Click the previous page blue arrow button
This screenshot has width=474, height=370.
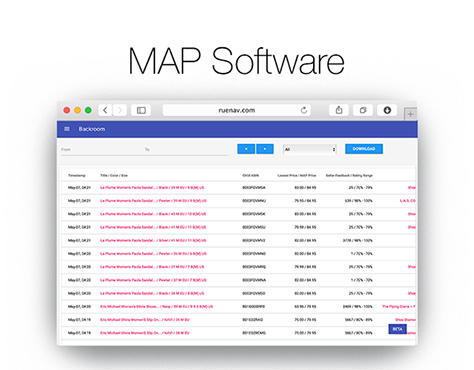[x=246, y=149]
